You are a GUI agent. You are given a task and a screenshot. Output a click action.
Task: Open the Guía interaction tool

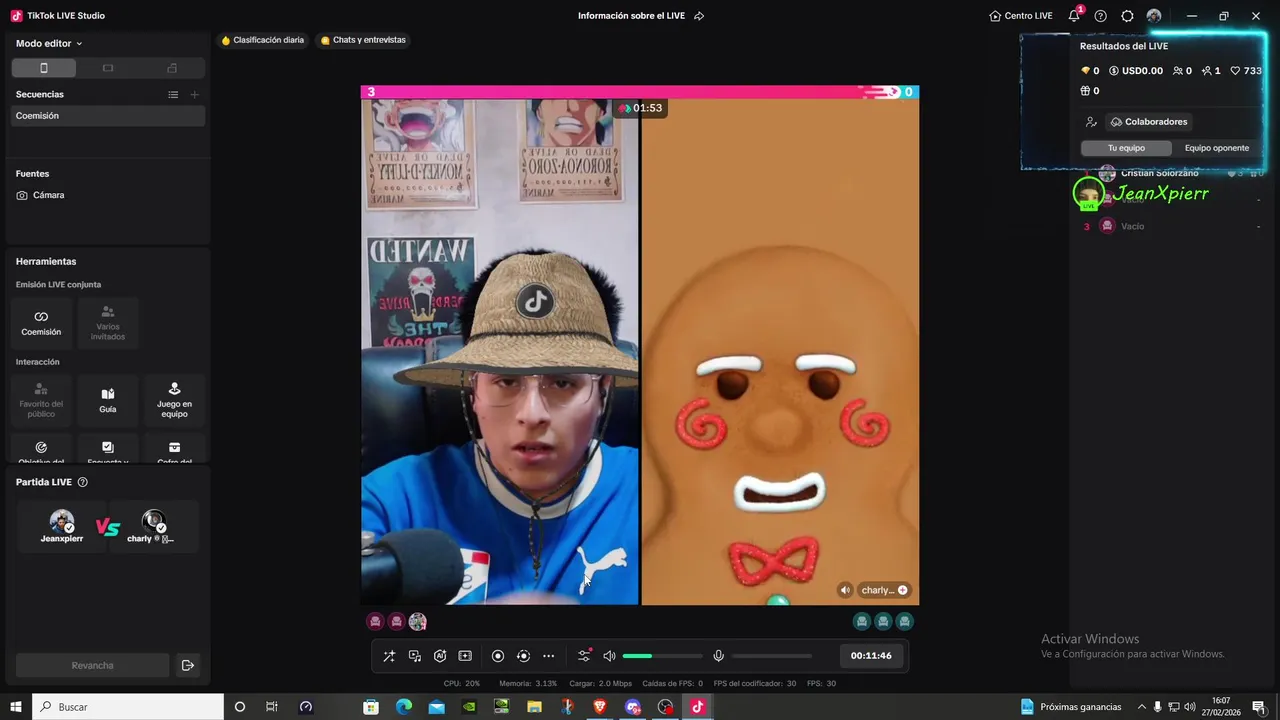(x=108, y=399)
